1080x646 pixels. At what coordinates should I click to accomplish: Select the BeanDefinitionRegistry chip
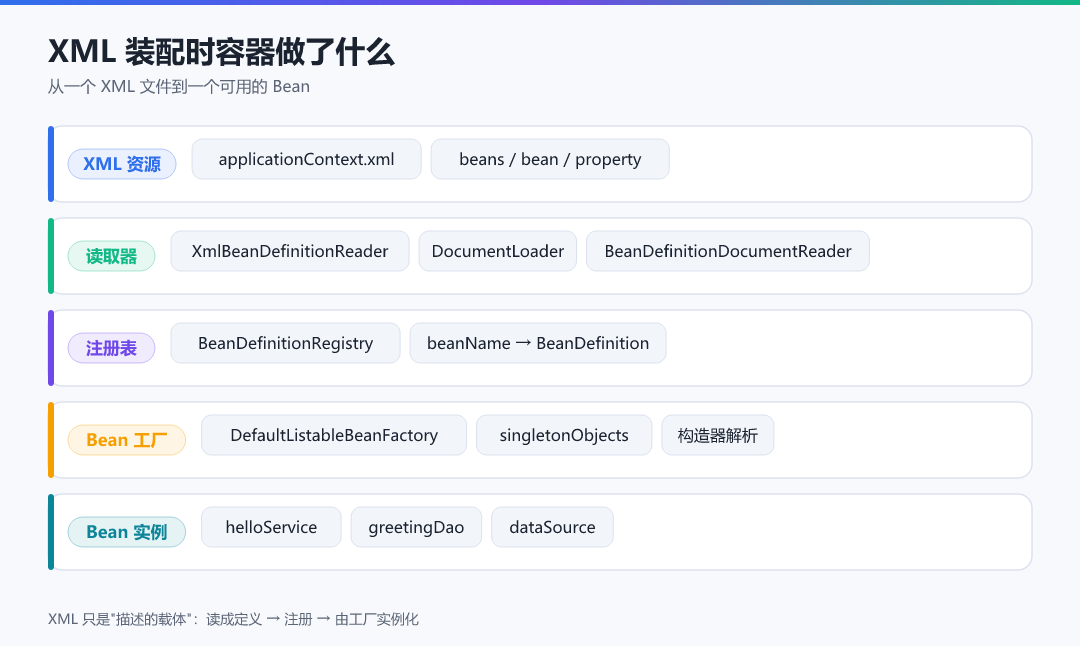(x=285, y=343)
